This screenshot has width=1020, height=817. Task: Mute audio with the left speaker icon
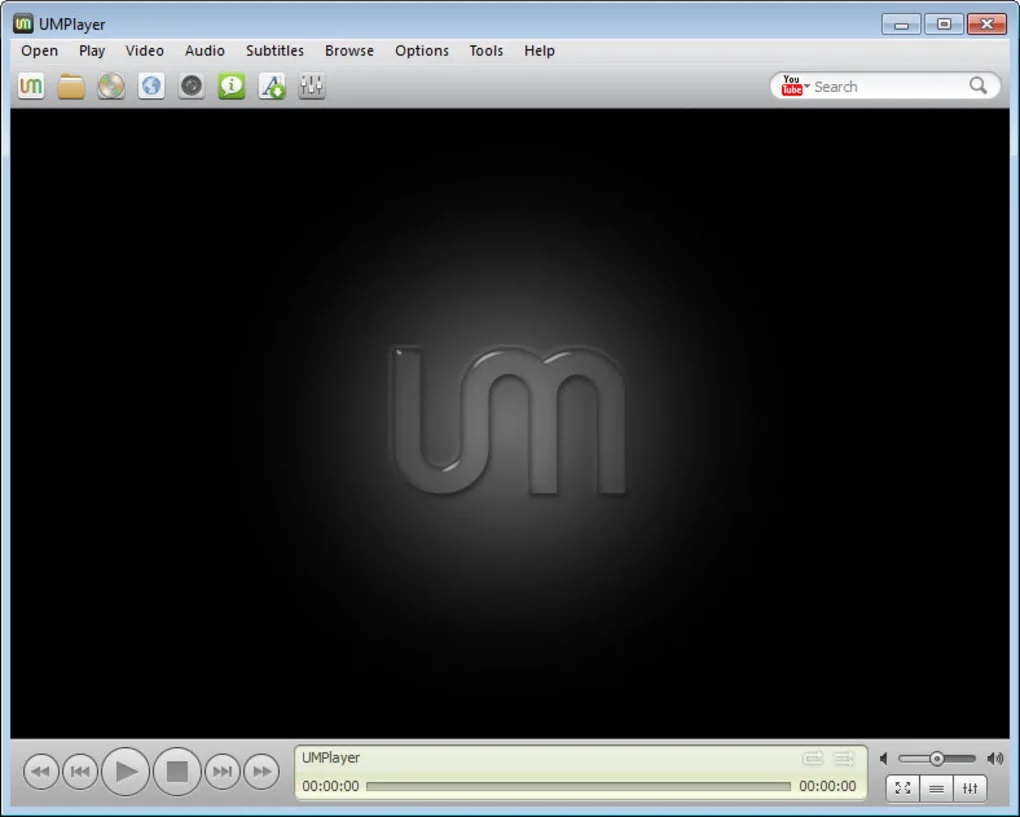click(x=883, y=758)
